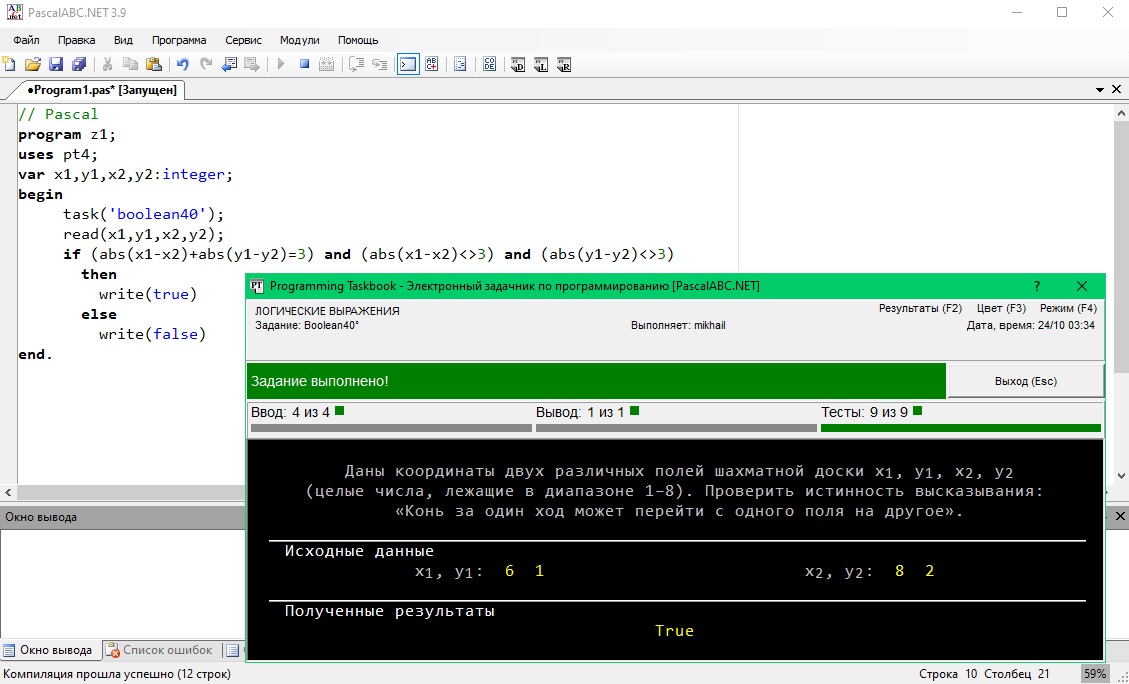Toggle the output window toolbar button
Viewport: 1129px width, 684px height.
(x=408, y=65)
